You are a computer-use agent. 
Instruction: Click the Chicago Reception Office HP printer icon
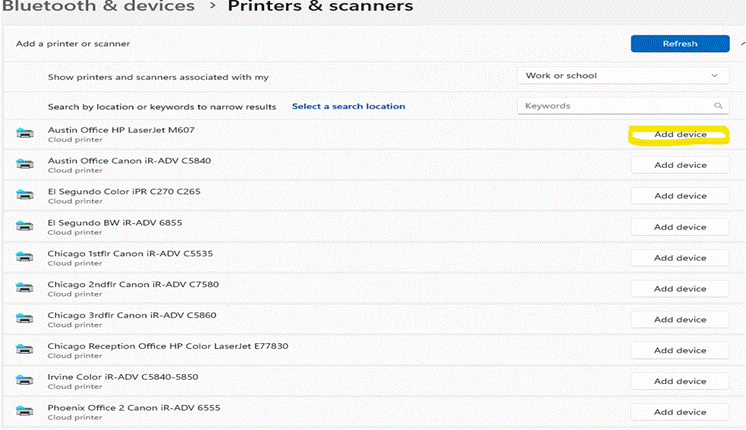point(25,350)
